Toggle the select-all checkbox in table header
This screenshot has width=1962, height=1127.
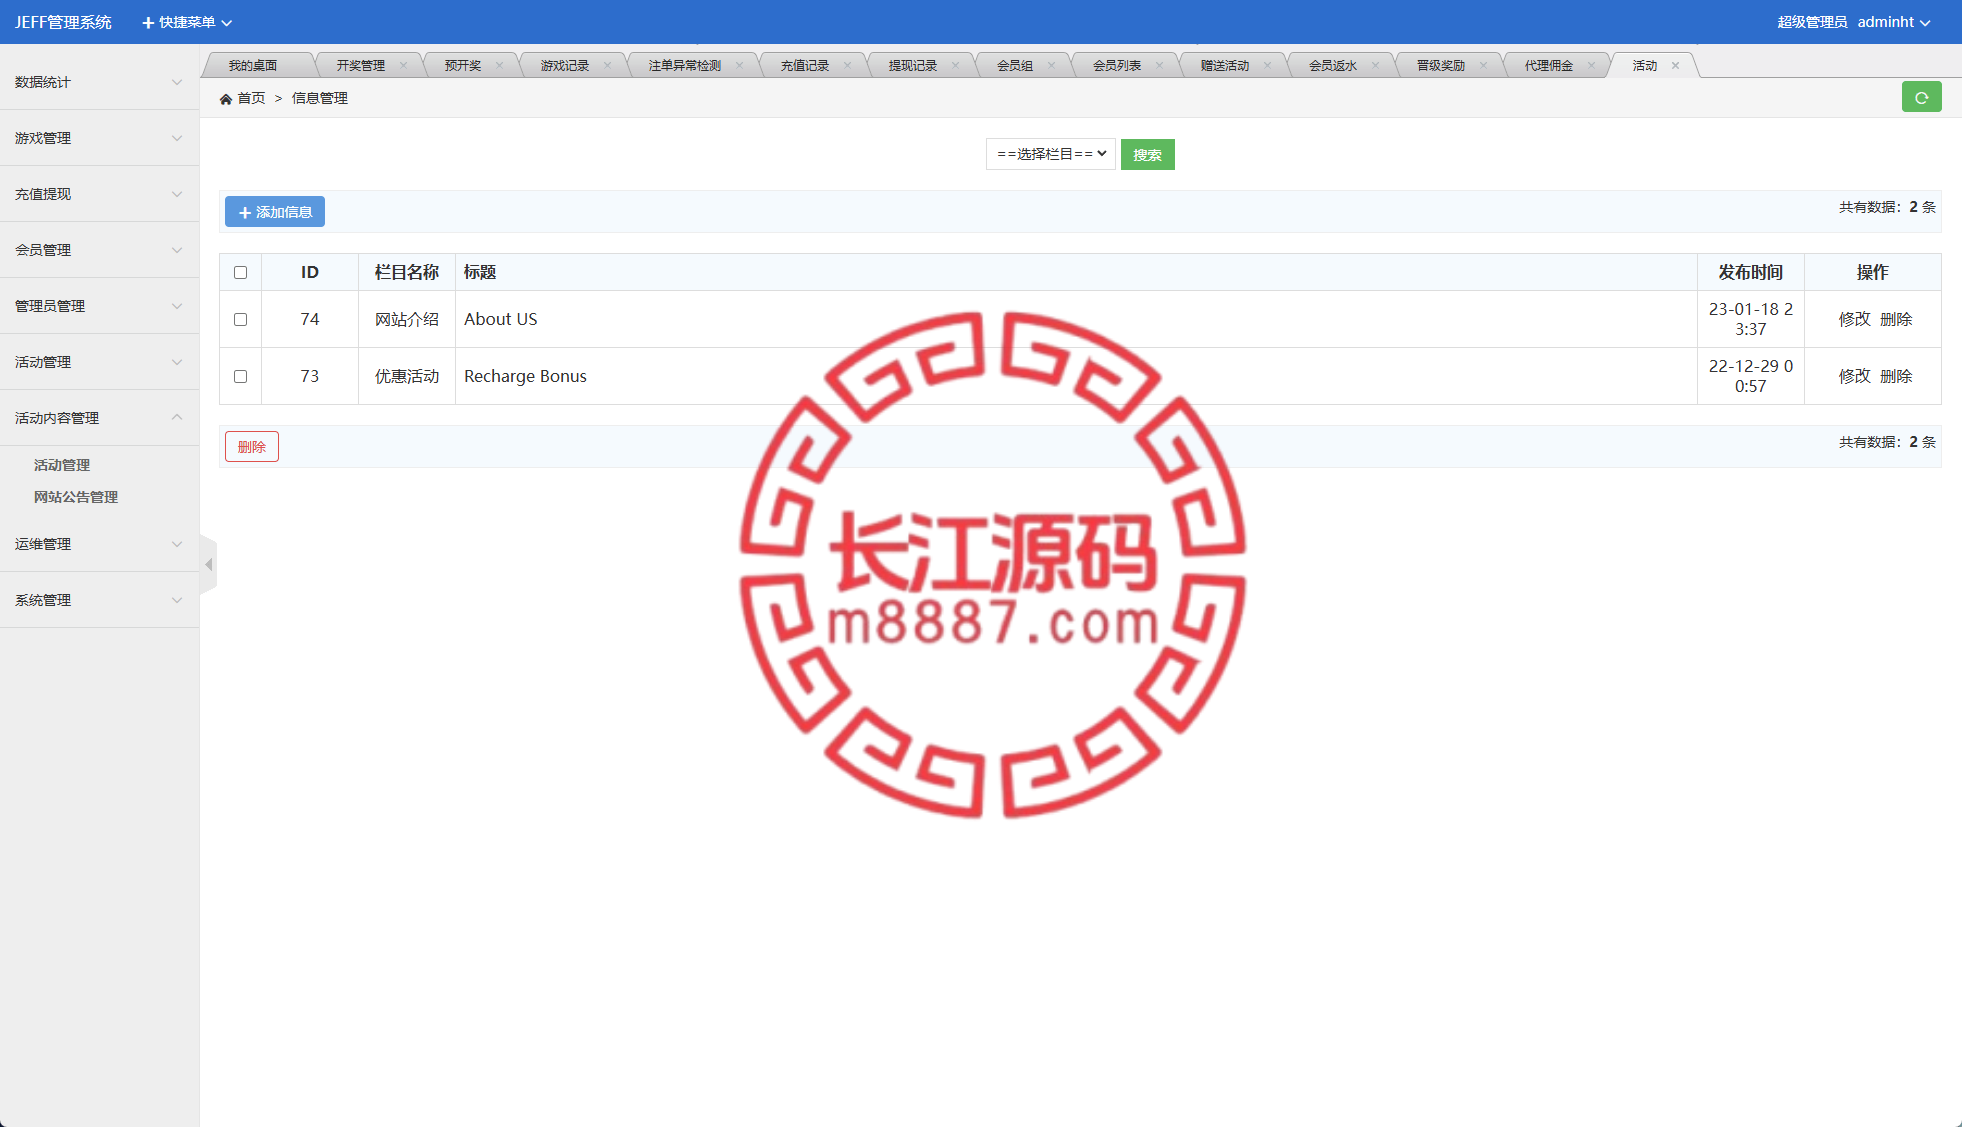coord(240,273)
